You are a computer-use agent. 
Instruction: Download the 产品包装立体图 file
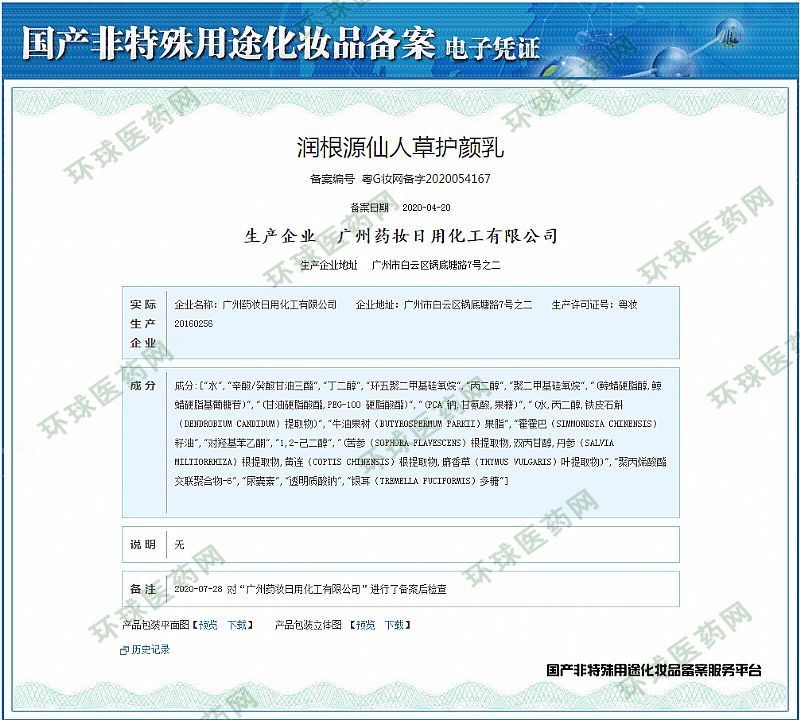pyautogui.click(x=395, y=625)
